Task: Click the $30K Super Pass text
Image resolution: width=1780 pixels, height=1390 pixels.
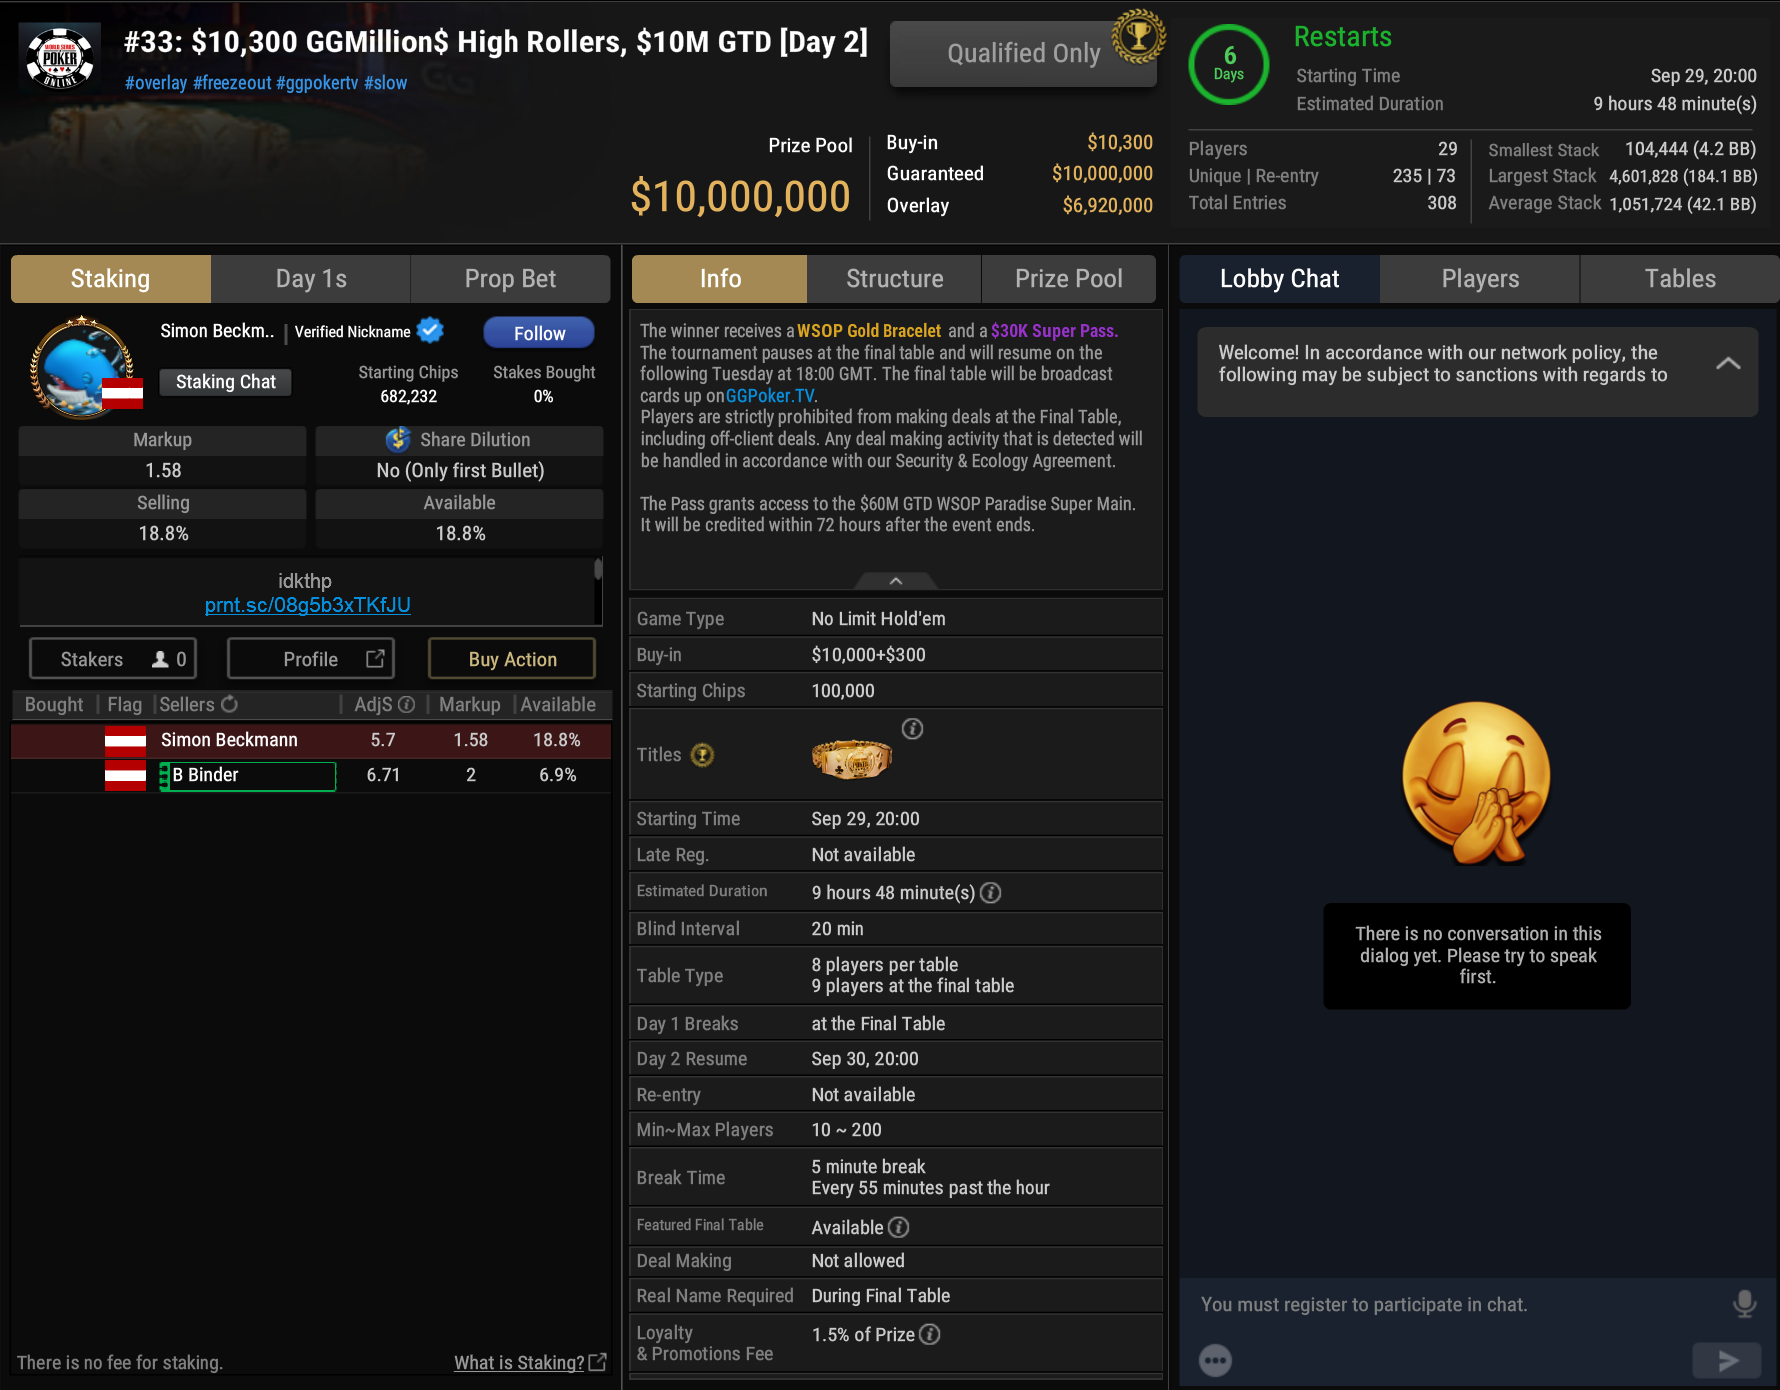Action: [1054, 331]
